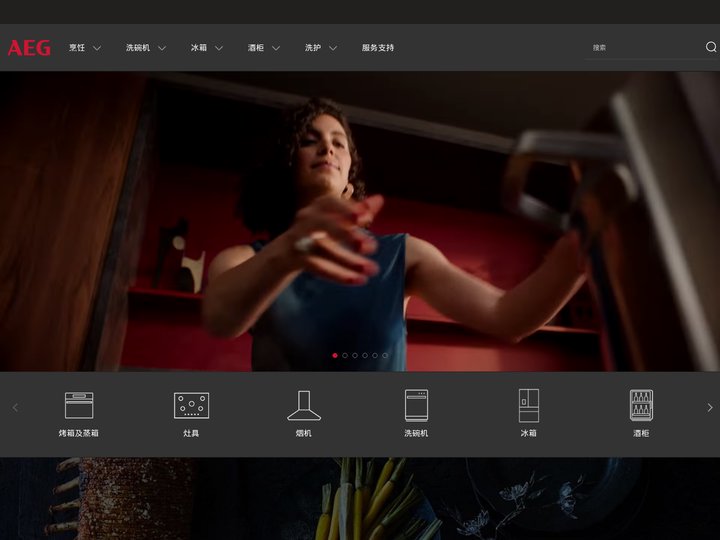Click the AEG logo
This screenshot has width=720, height=540.
pyautogui.click(x=29, y=48)
